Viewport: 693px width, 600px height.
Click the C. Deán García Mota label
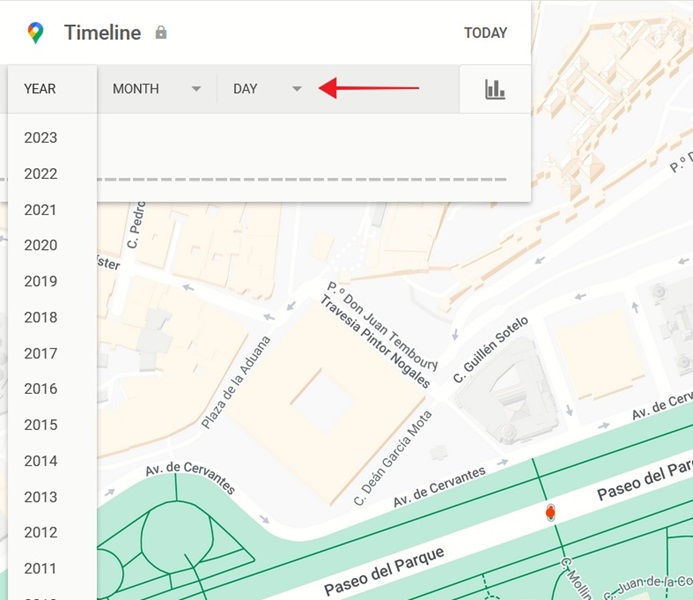pos(392,458)
